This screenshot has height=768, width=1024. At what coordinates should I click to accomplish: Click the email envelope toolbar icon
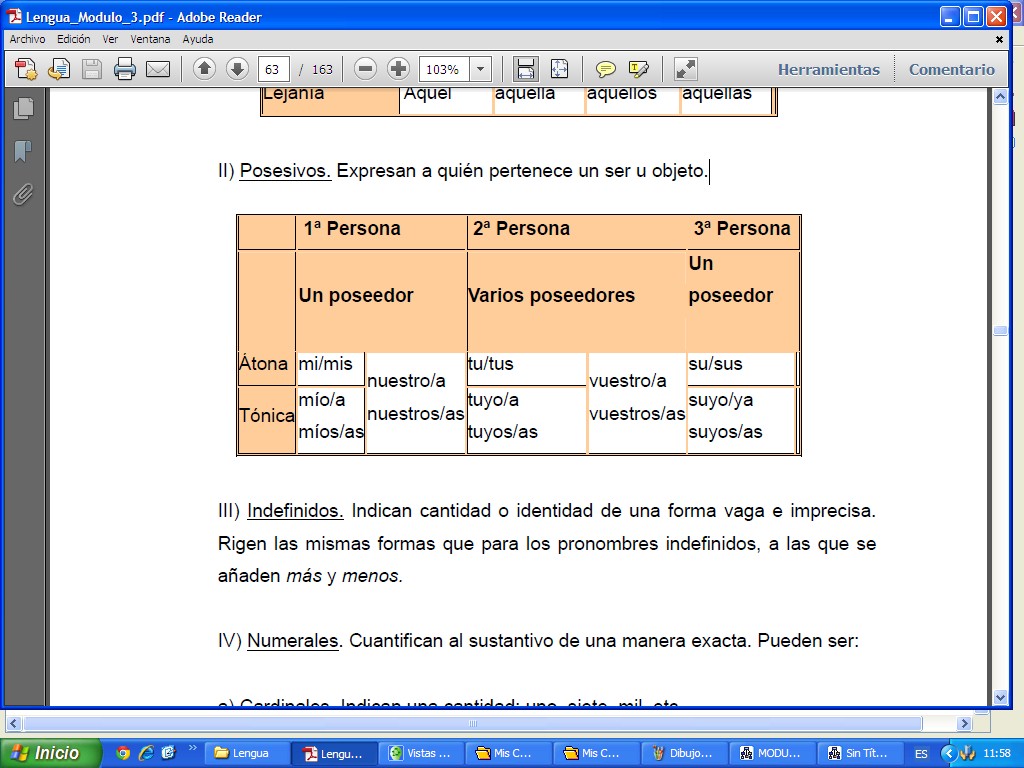click(158, 69)
